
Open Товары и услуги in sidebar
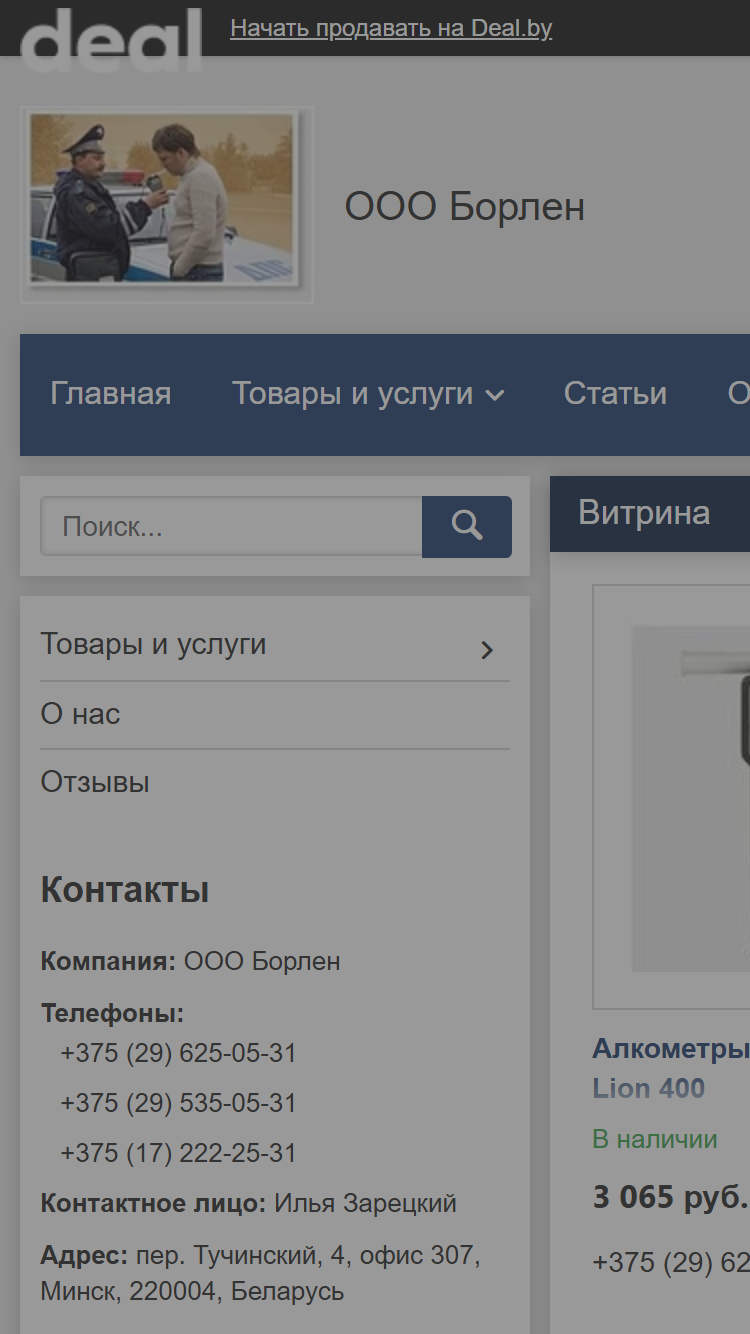154,644
